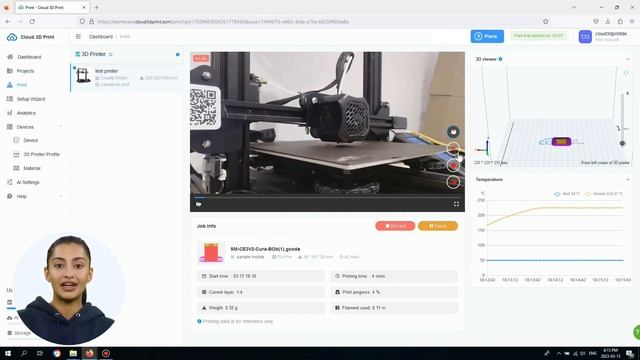This screenshot has width=640, height=360.
Task: Click the Plans upgrade button
Action: pyautogui.click(x=487, y=36)
